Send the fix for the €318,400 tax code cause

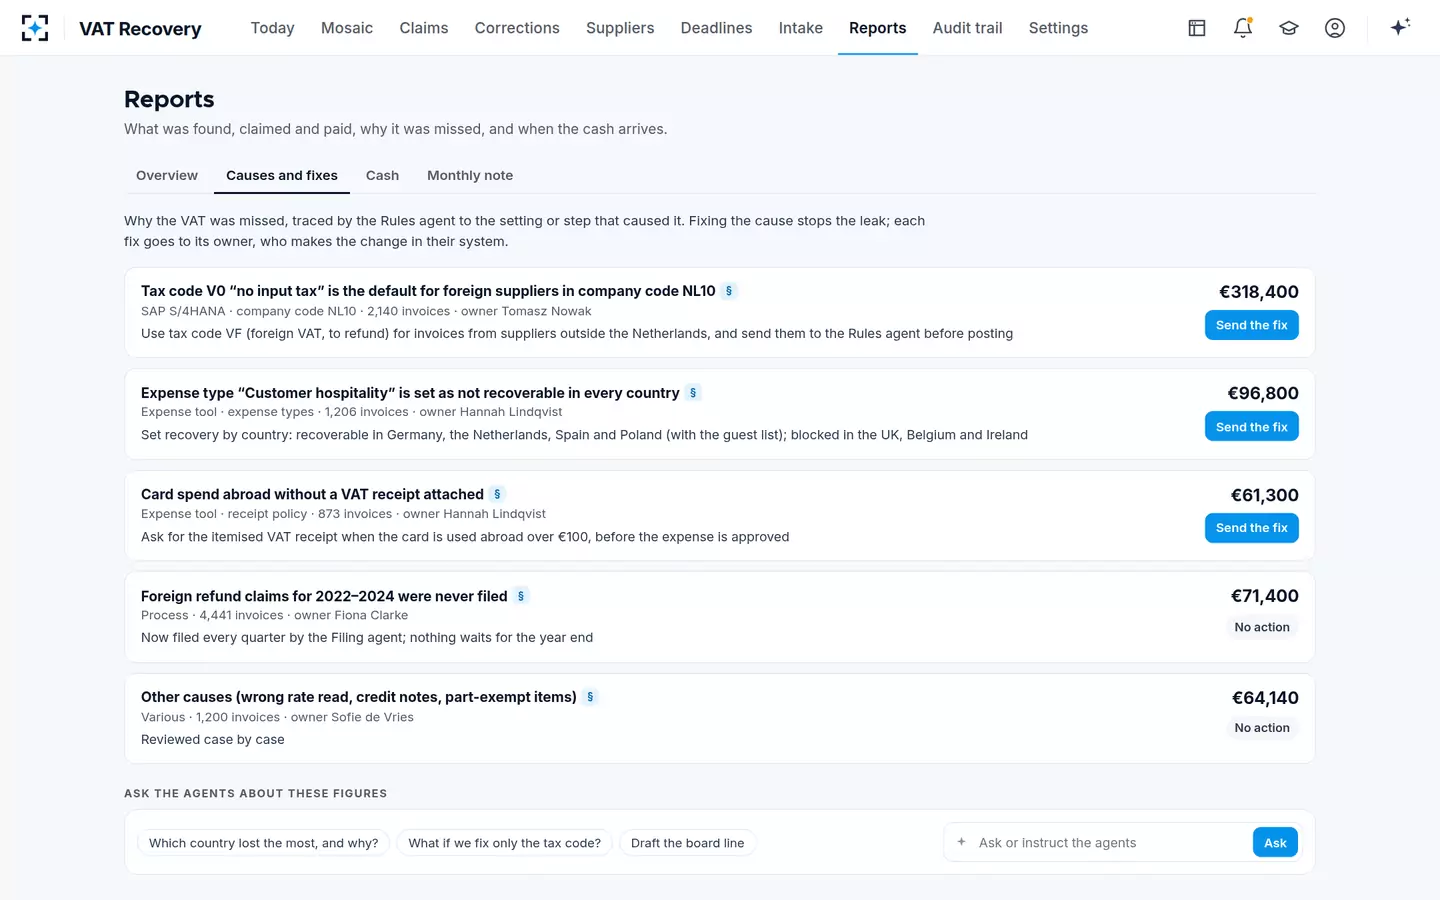coord(1252,325)
